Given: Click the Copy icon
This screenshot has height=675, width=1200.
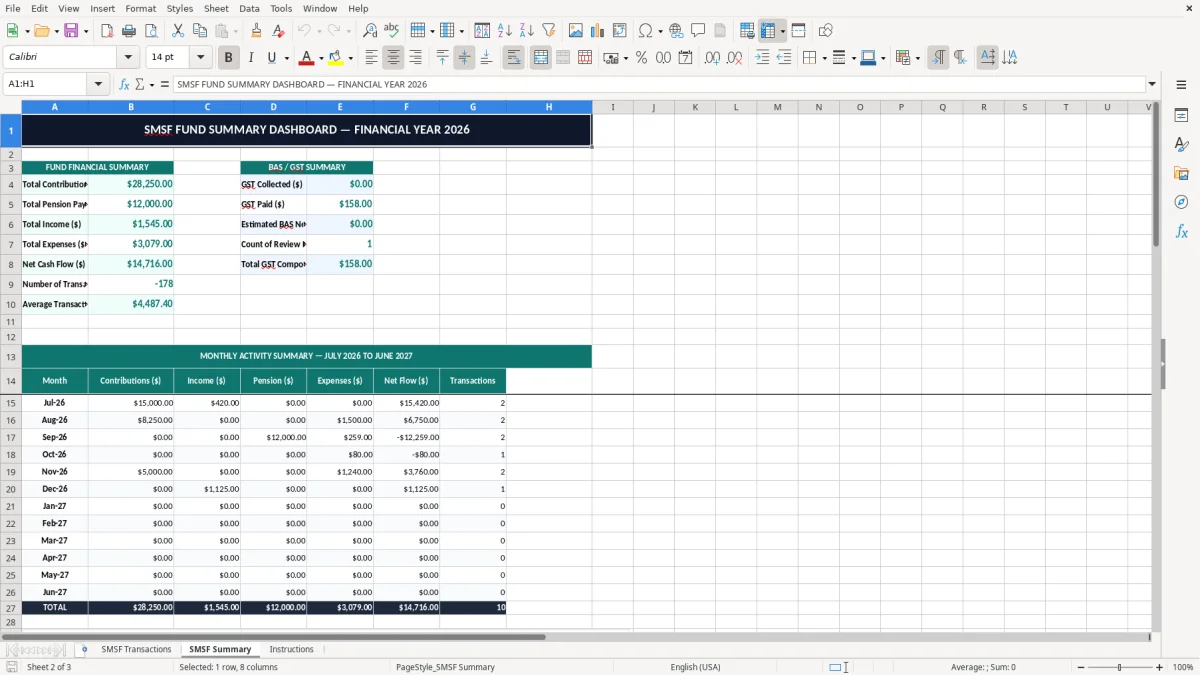Looking at the screenshot, I should (x=200, y=31).
